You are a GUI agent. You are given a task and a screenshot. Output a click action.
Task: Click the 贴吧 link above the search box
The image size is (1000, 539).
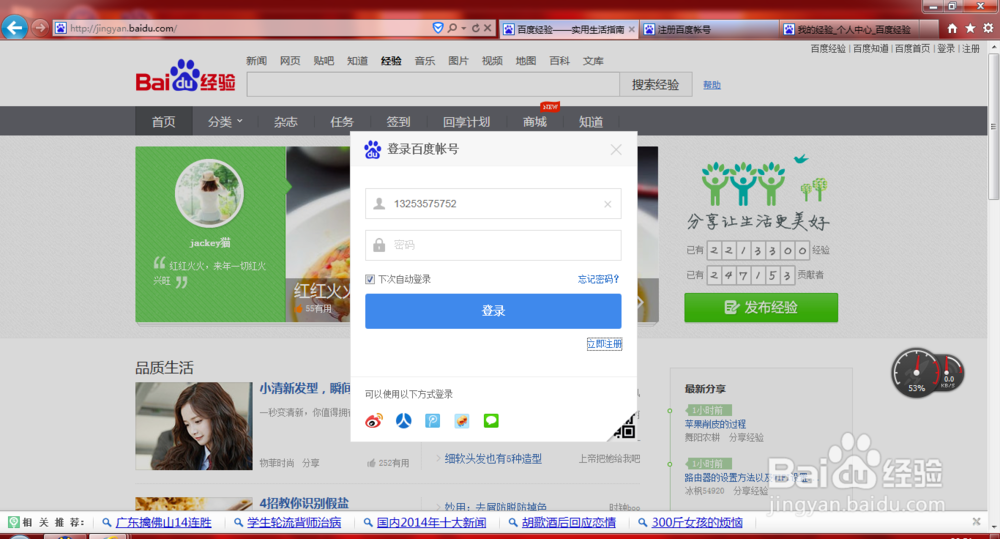(x=323, y=61)
